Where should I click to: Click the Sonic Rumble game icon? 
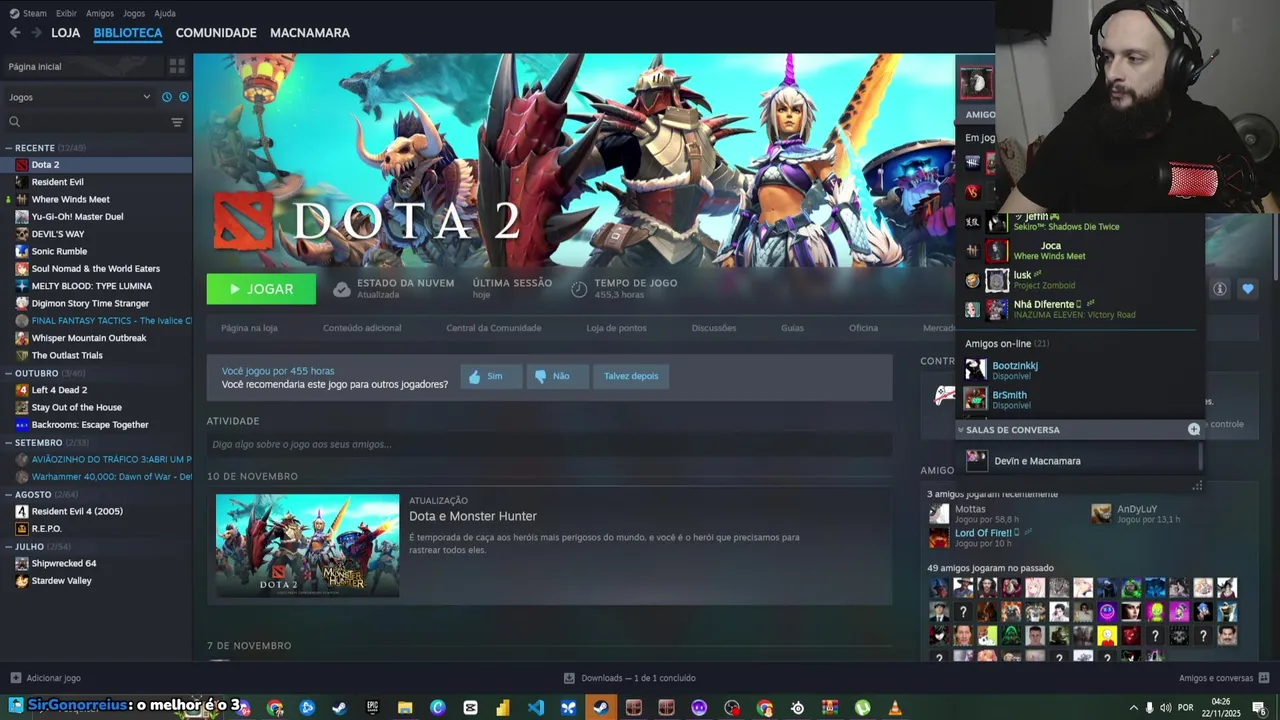coord(21,251)
